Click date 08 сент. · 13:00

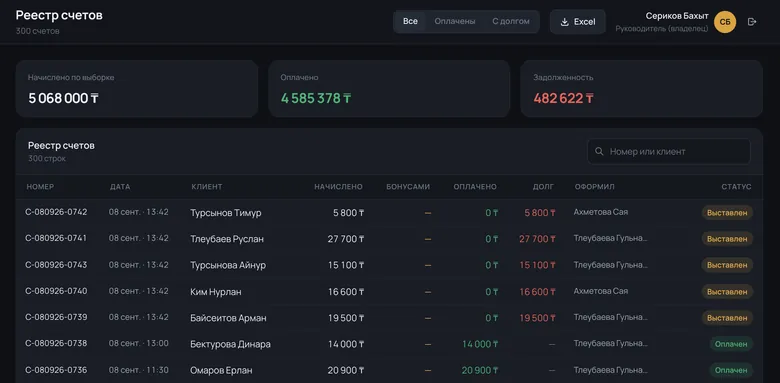click(139, 344)
